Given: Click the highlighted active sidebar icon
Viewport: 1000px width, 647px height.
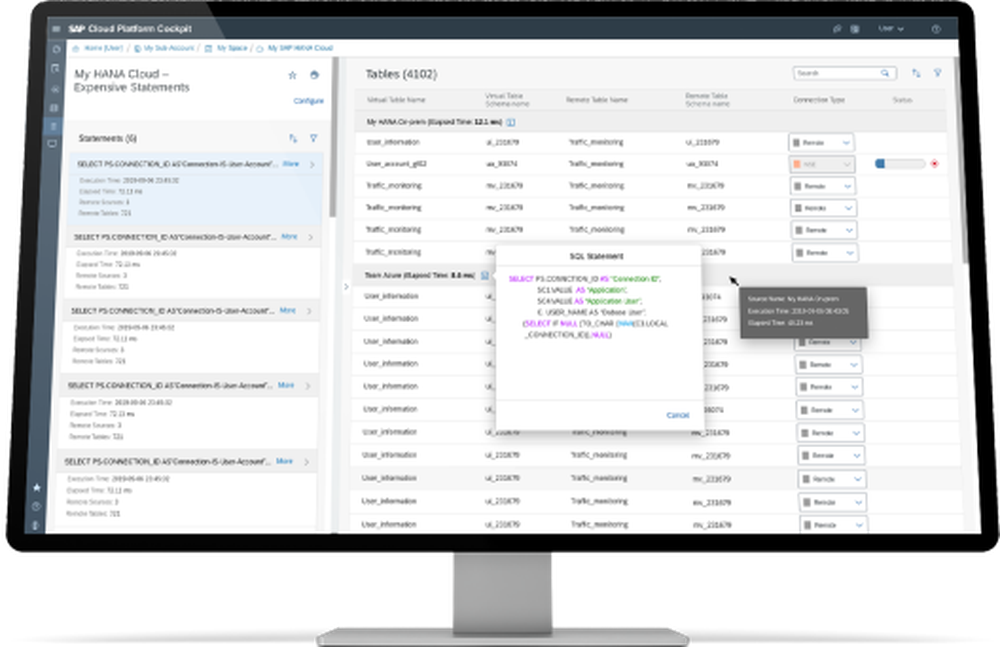Looking at the screenshot, I should pos(53,126).
